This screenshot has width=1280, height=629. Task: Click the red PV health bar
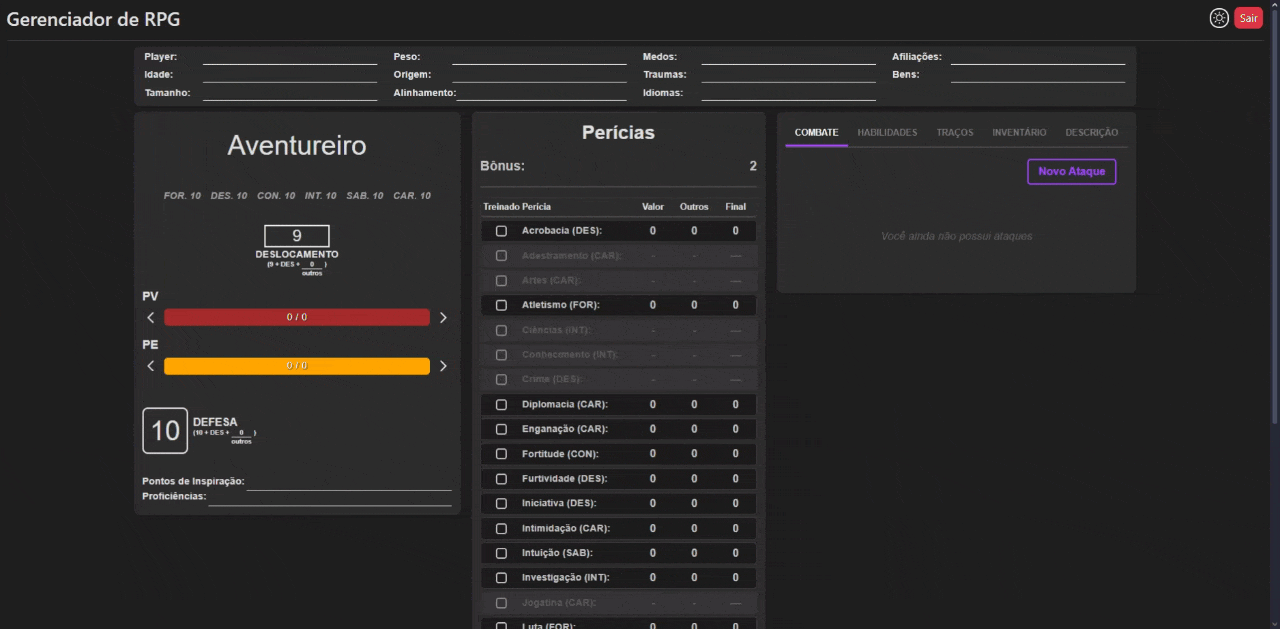point(297,317)
